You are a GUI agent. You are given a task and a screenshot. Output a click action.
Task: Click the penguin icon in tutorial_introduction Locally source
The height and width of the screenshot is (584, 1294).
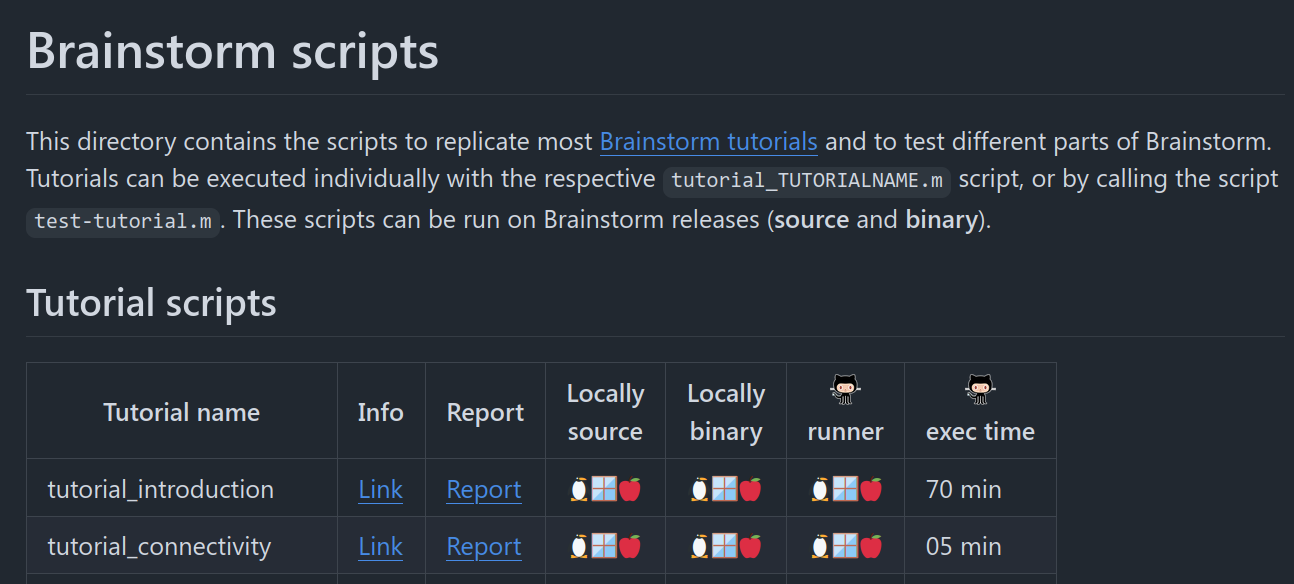coord(579,490)
